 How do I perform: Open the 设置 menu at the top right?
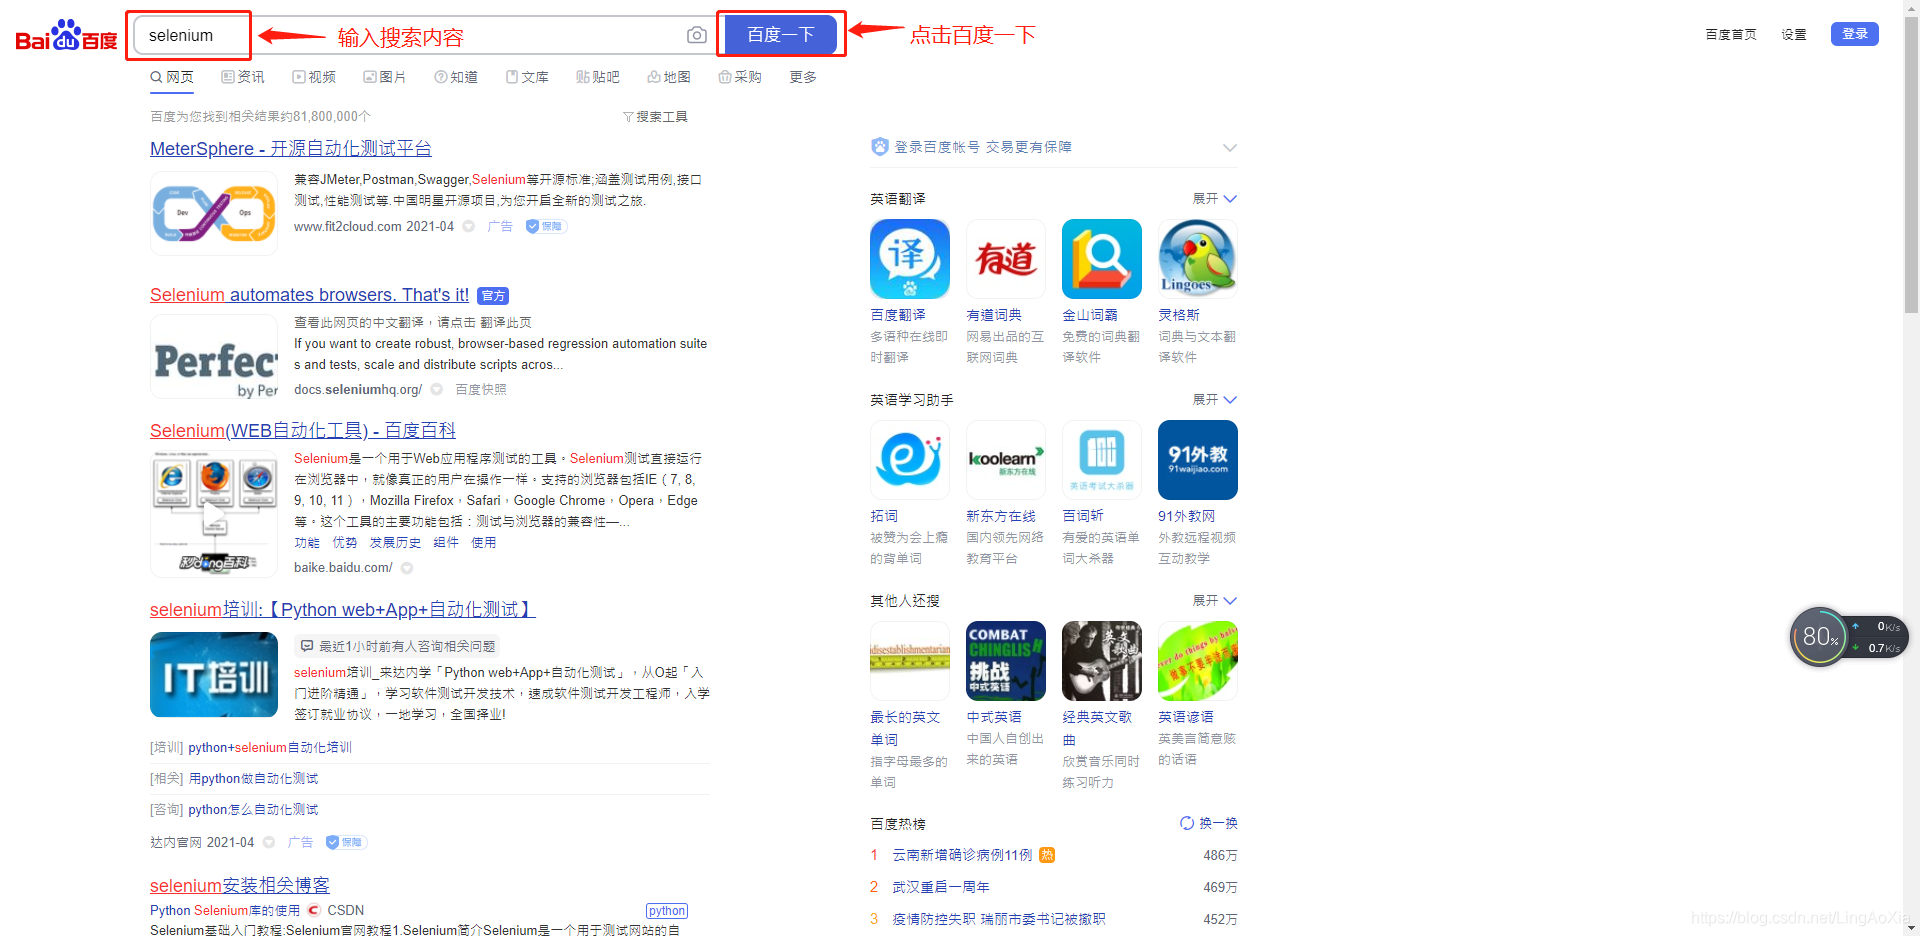(x=1794, y=34)
